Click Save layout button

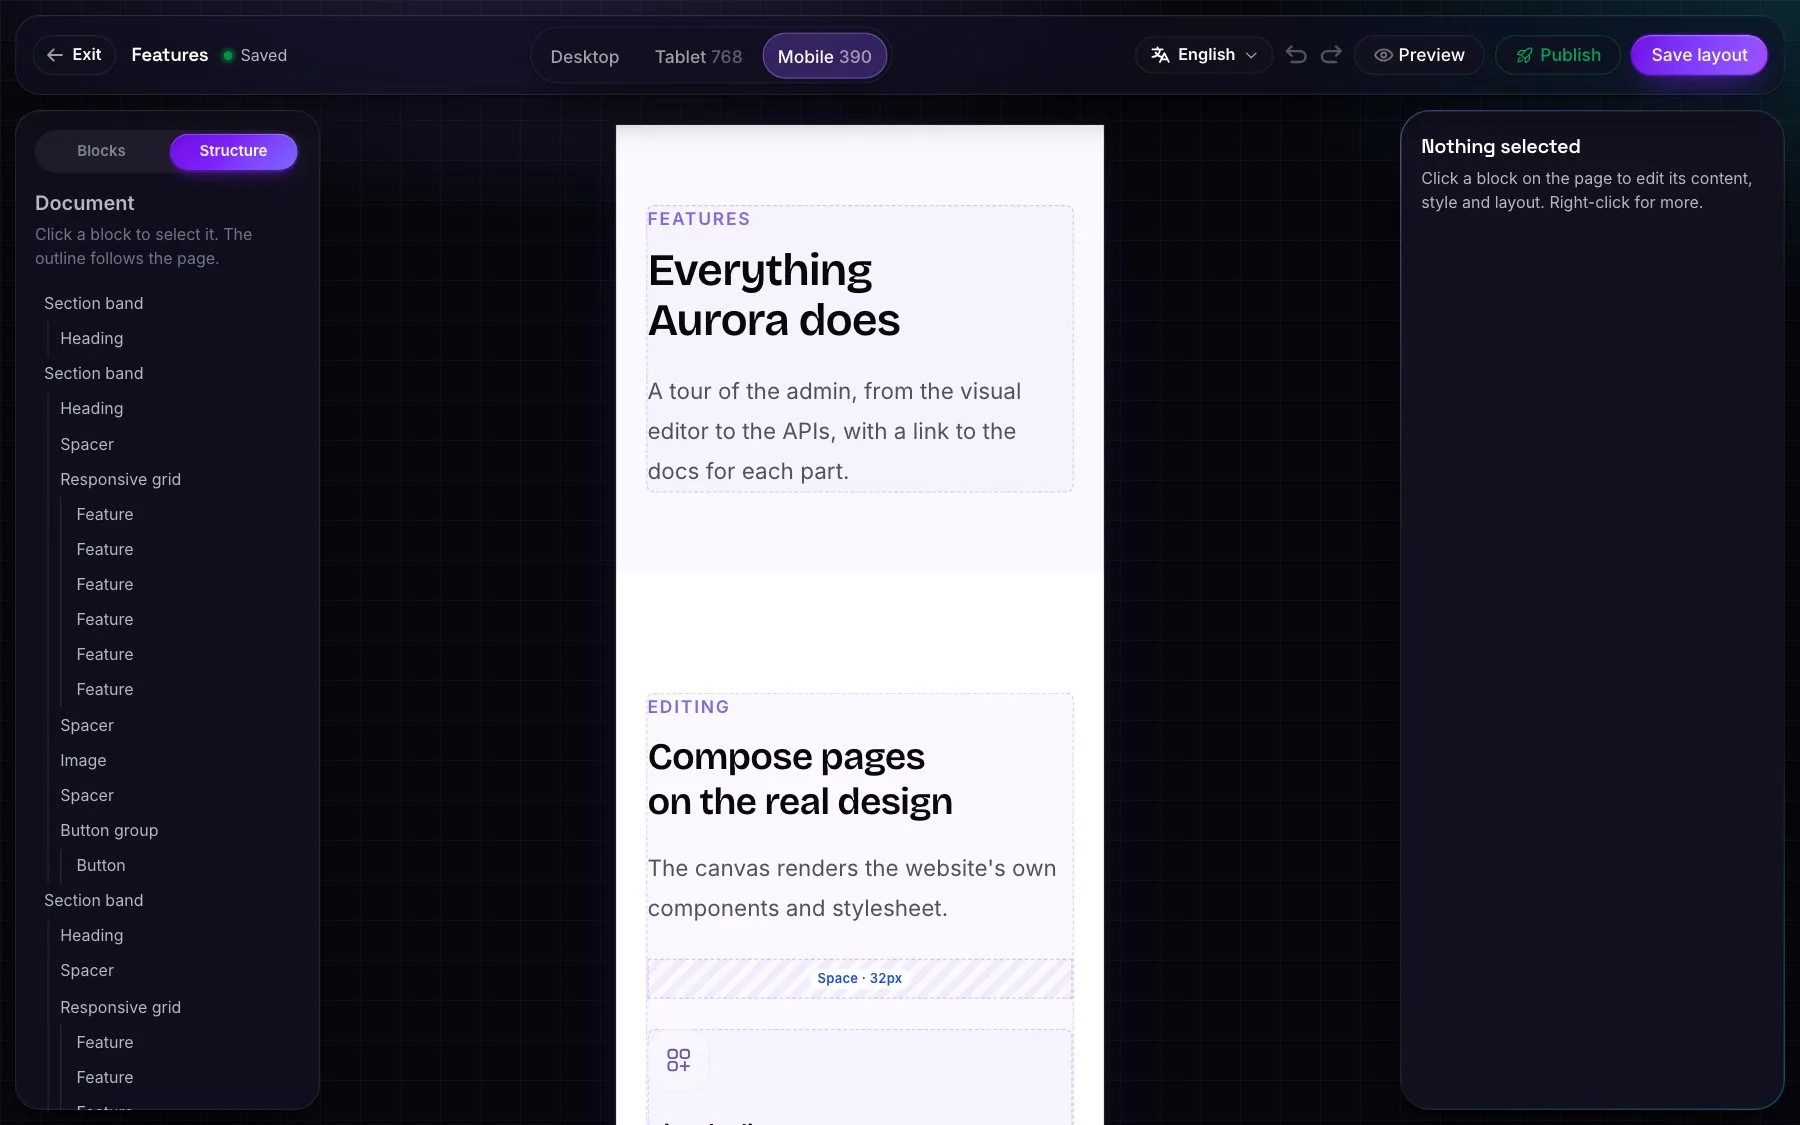click(x=1699, y=55)
